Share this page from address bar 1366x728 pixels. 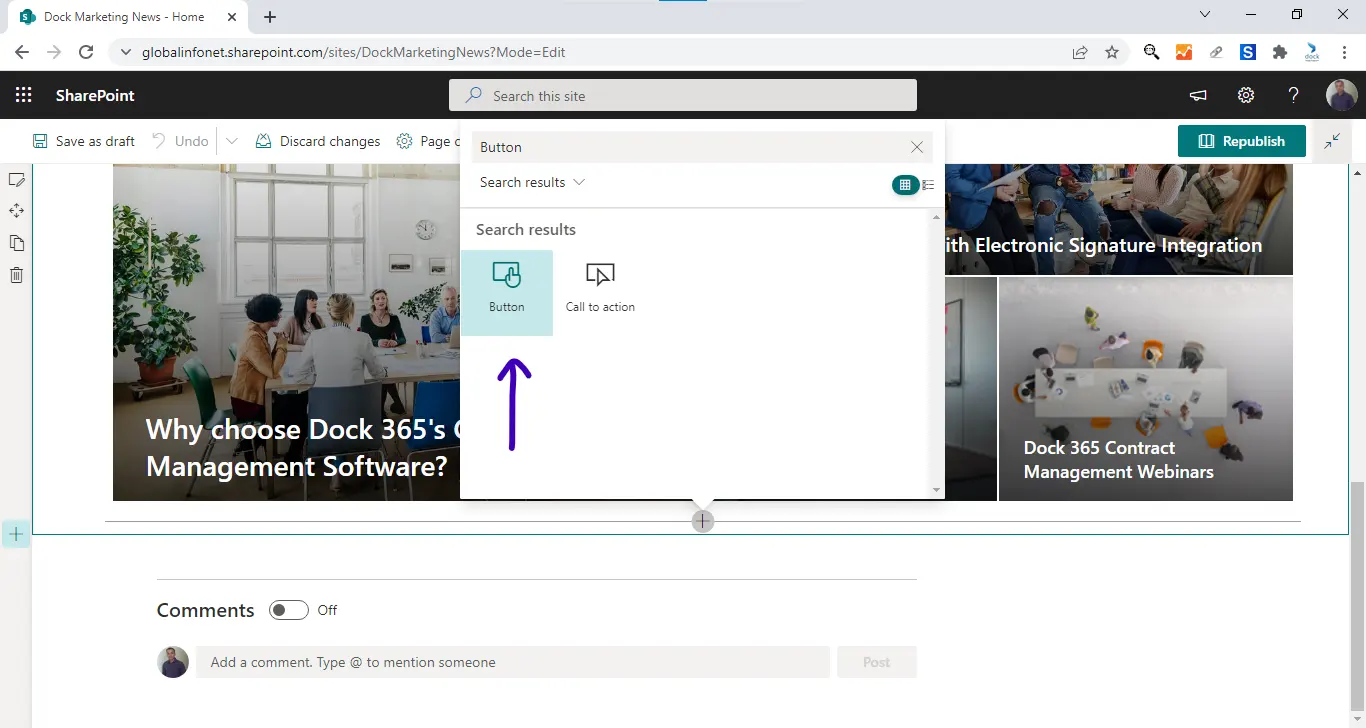pos(1080,52)
